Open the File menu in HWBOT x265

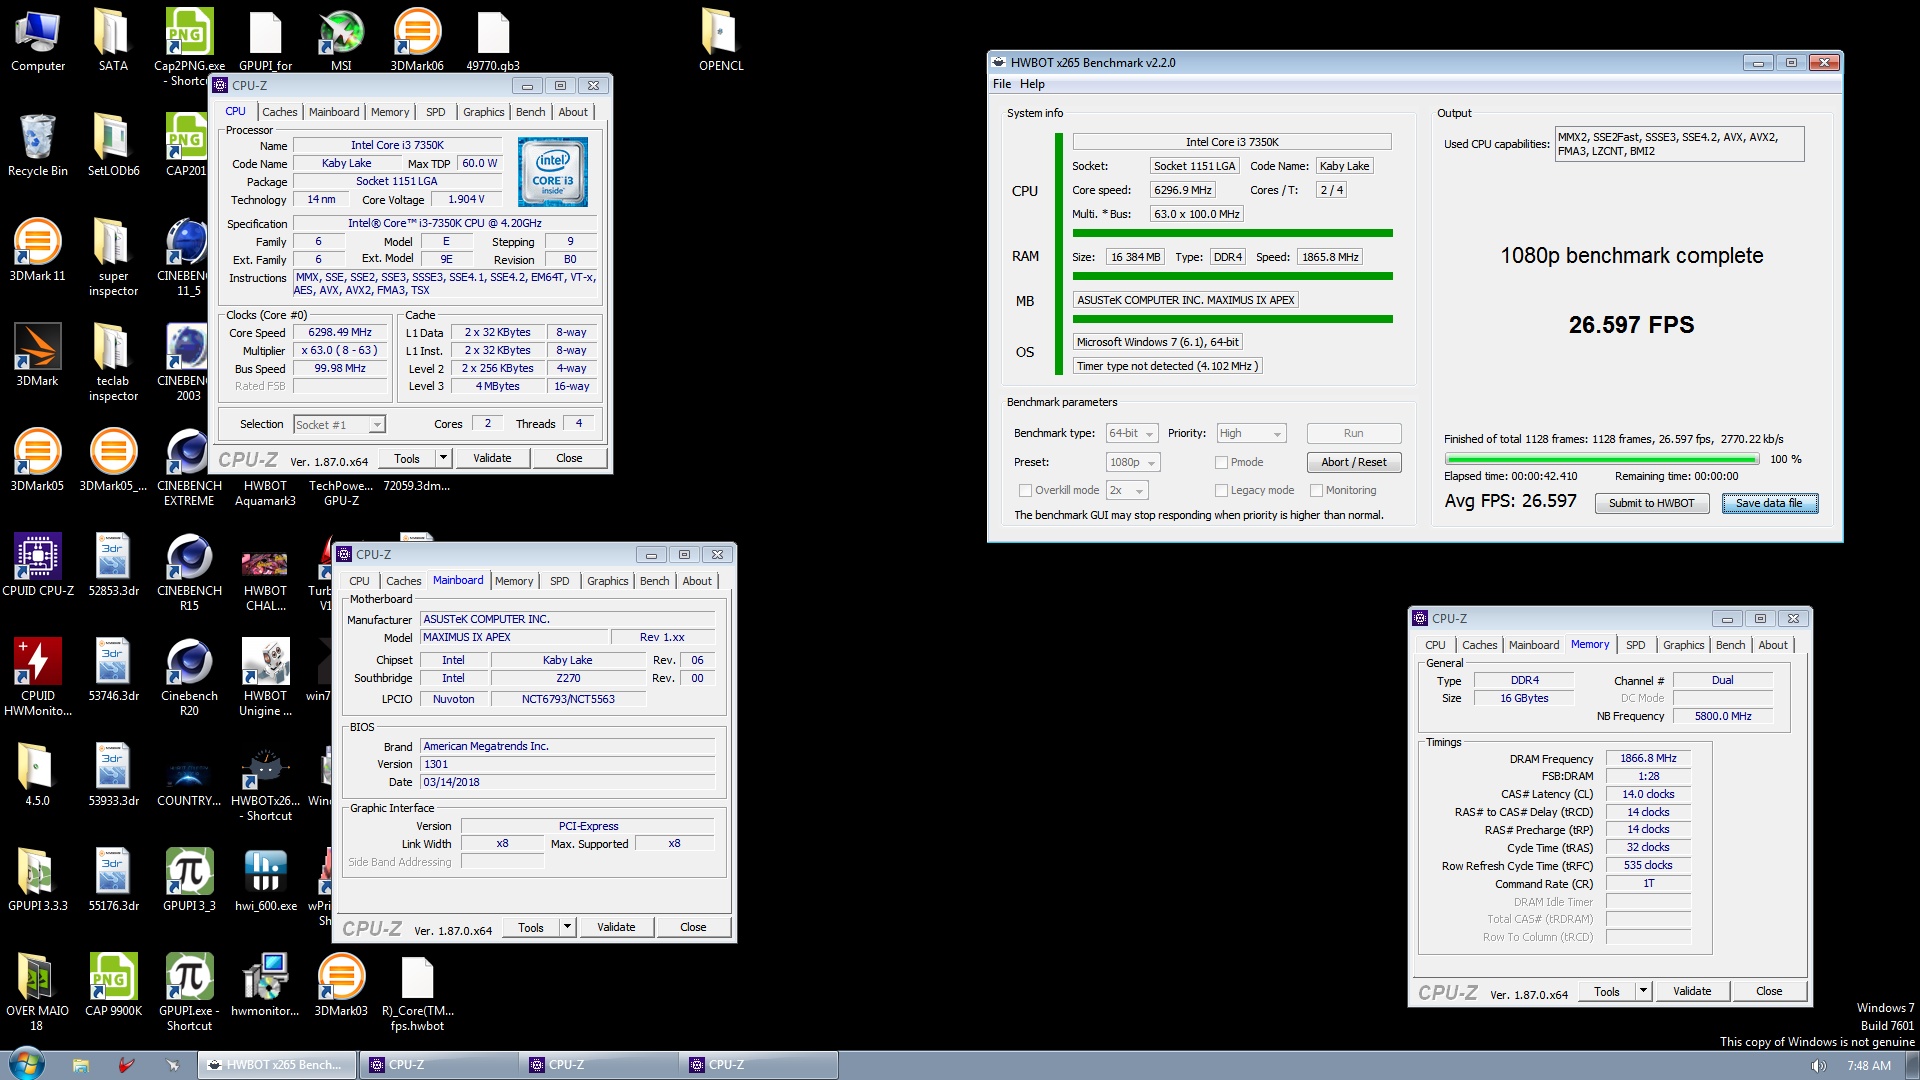click(1001, 84)
